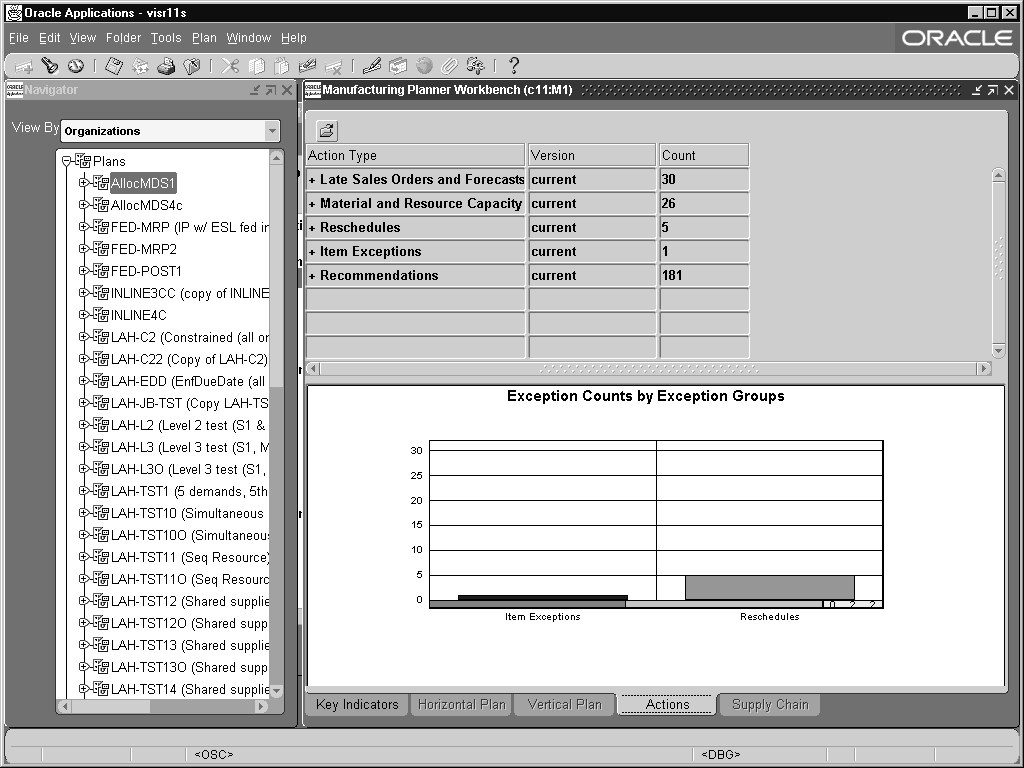Expand the Recommendations action row
Viewport: 1024px width, 768px height.
tap(312, 276)
